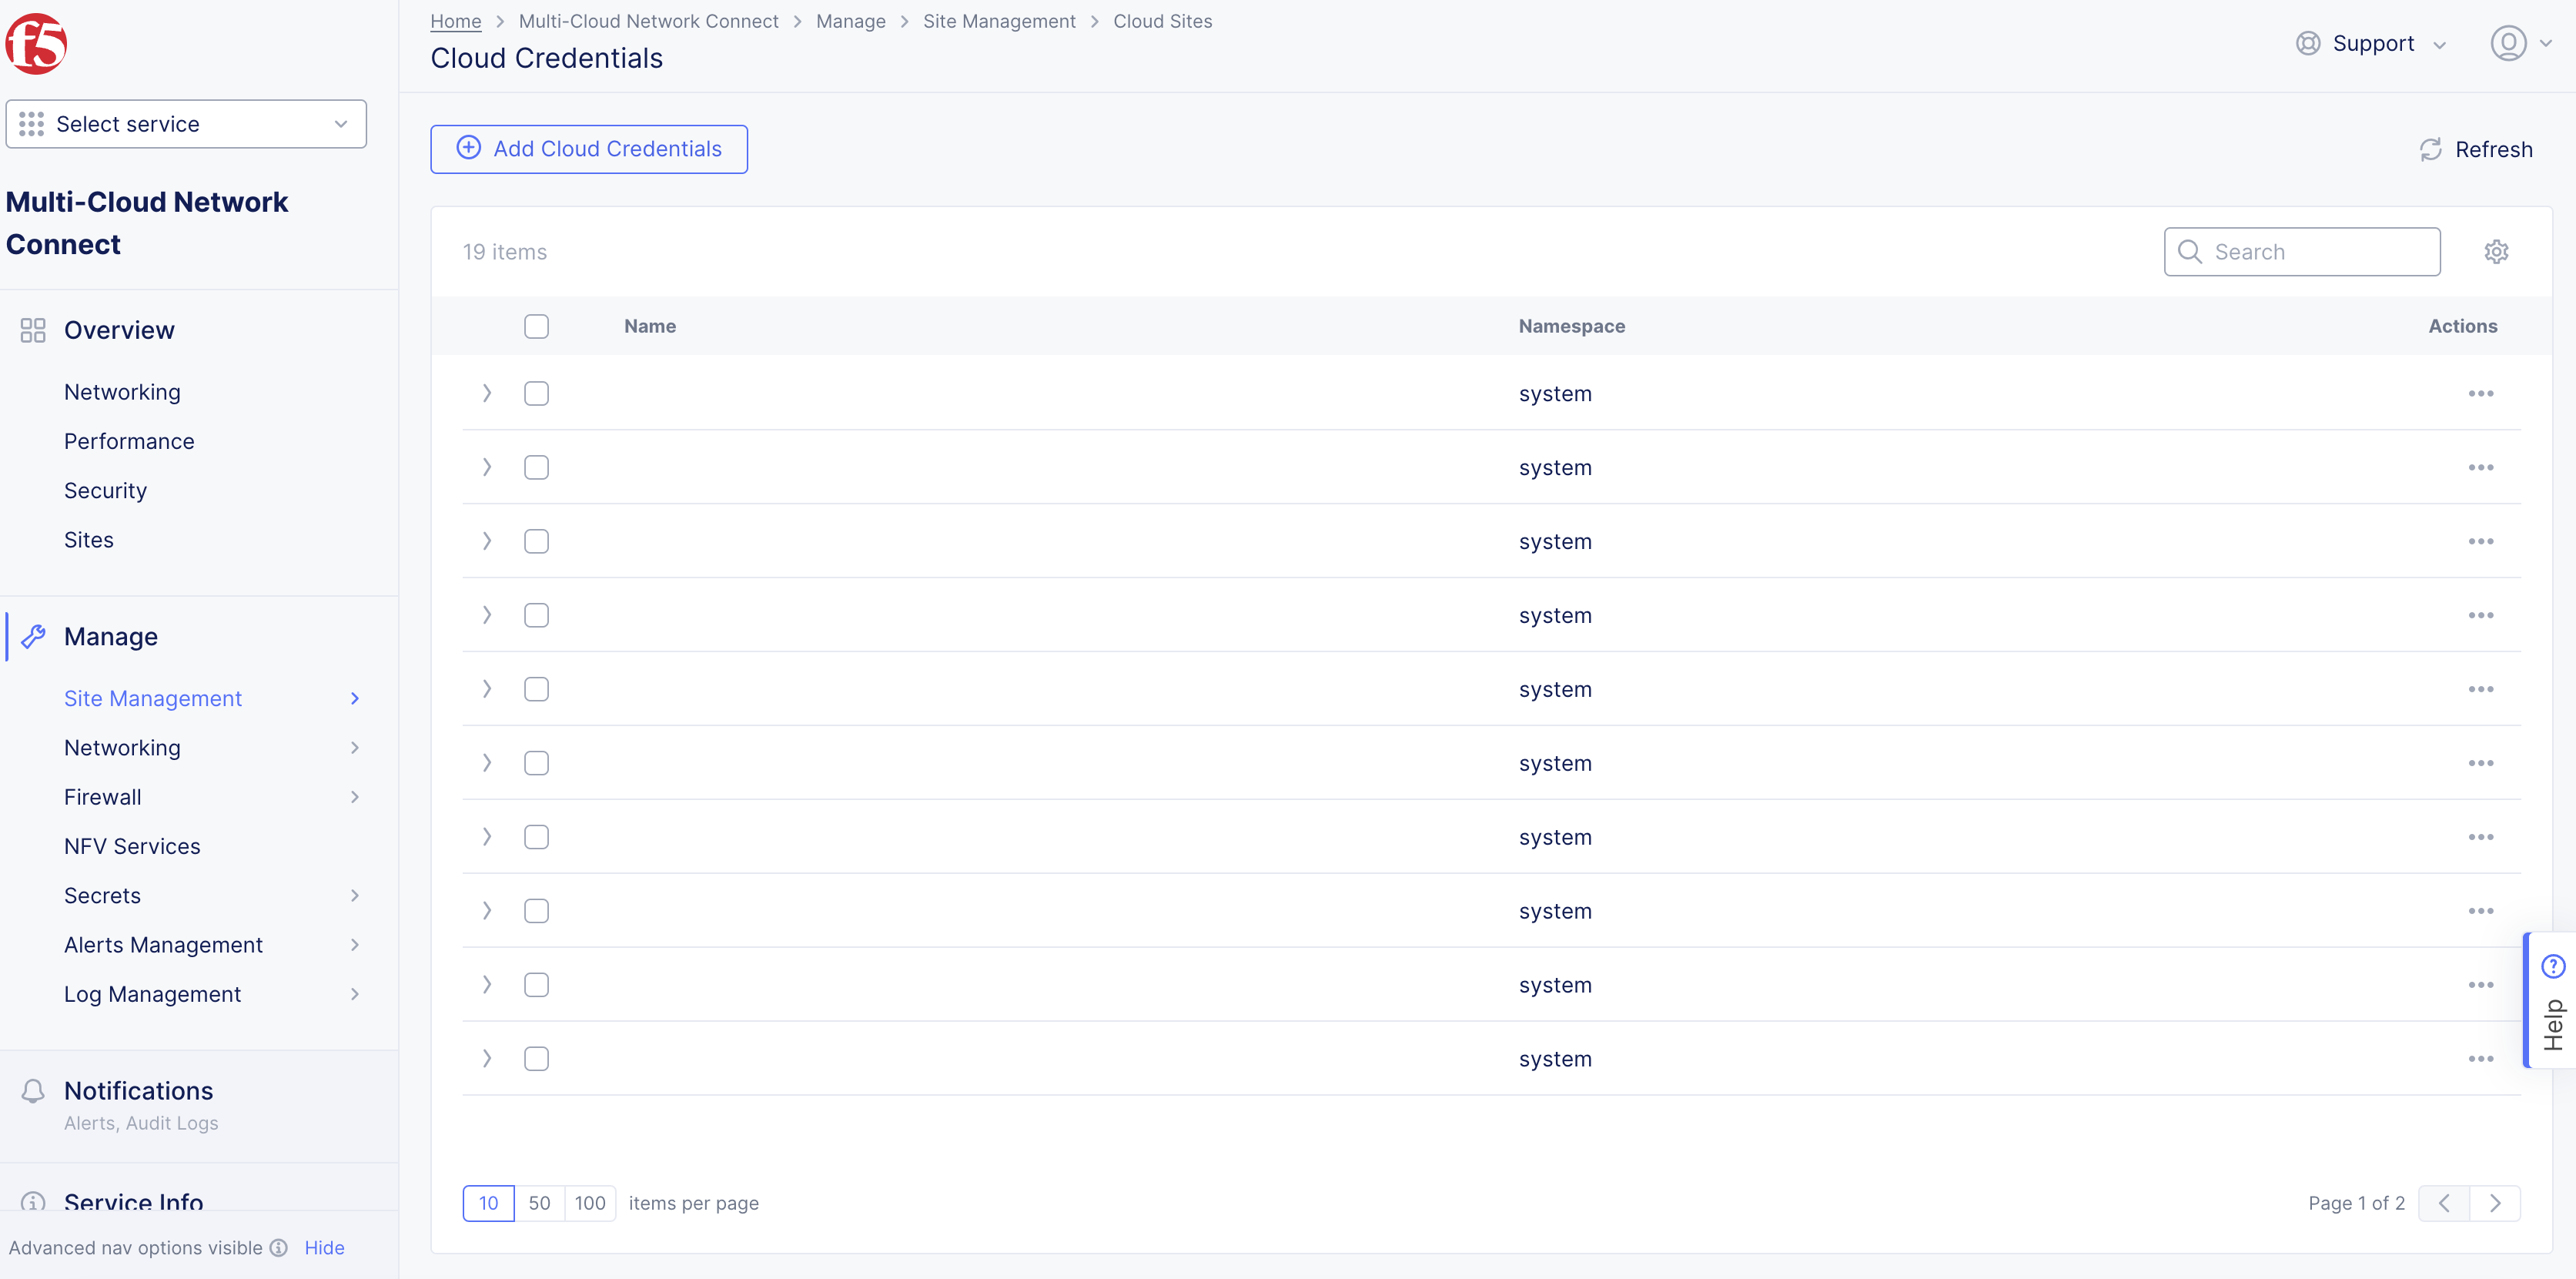Open the actions ellipsis on the first row
The height and width of the screenshot is (1279, 2576).
click(x=2483, y=393)
